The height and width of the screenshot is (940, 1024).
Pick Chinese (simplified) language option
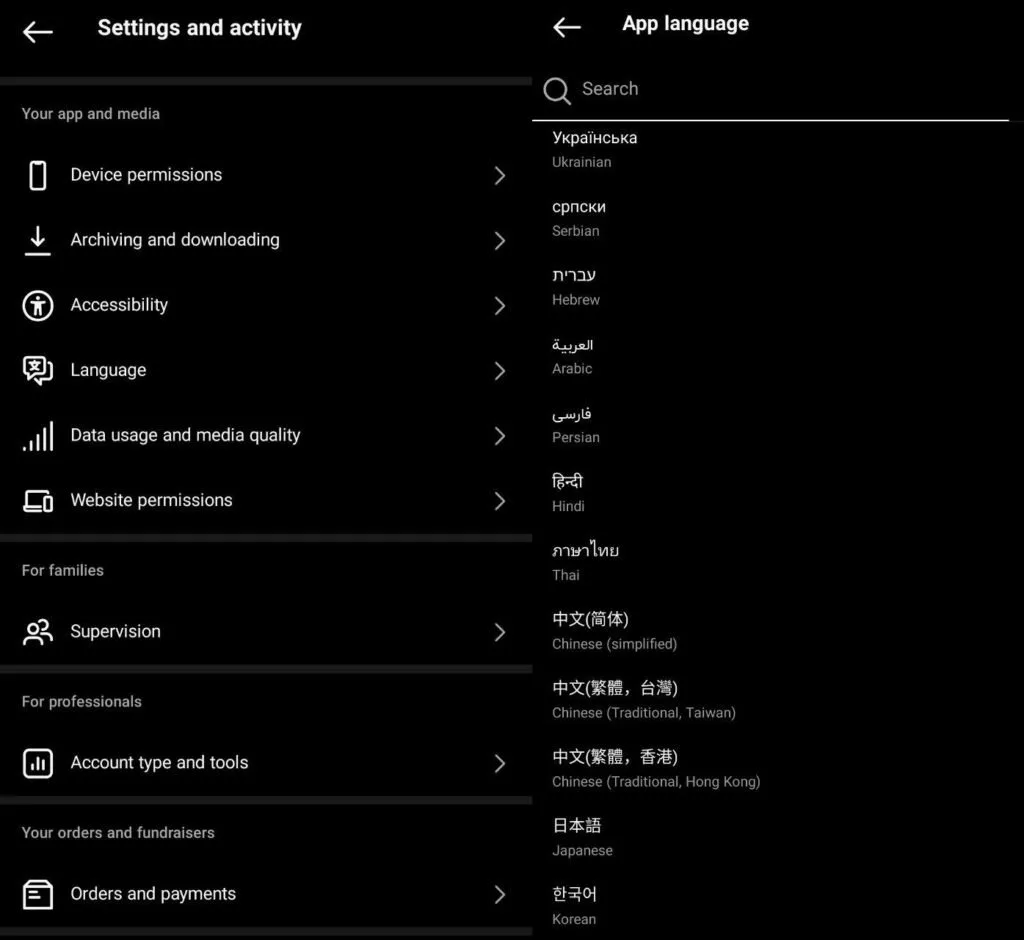tap(614, 630)
